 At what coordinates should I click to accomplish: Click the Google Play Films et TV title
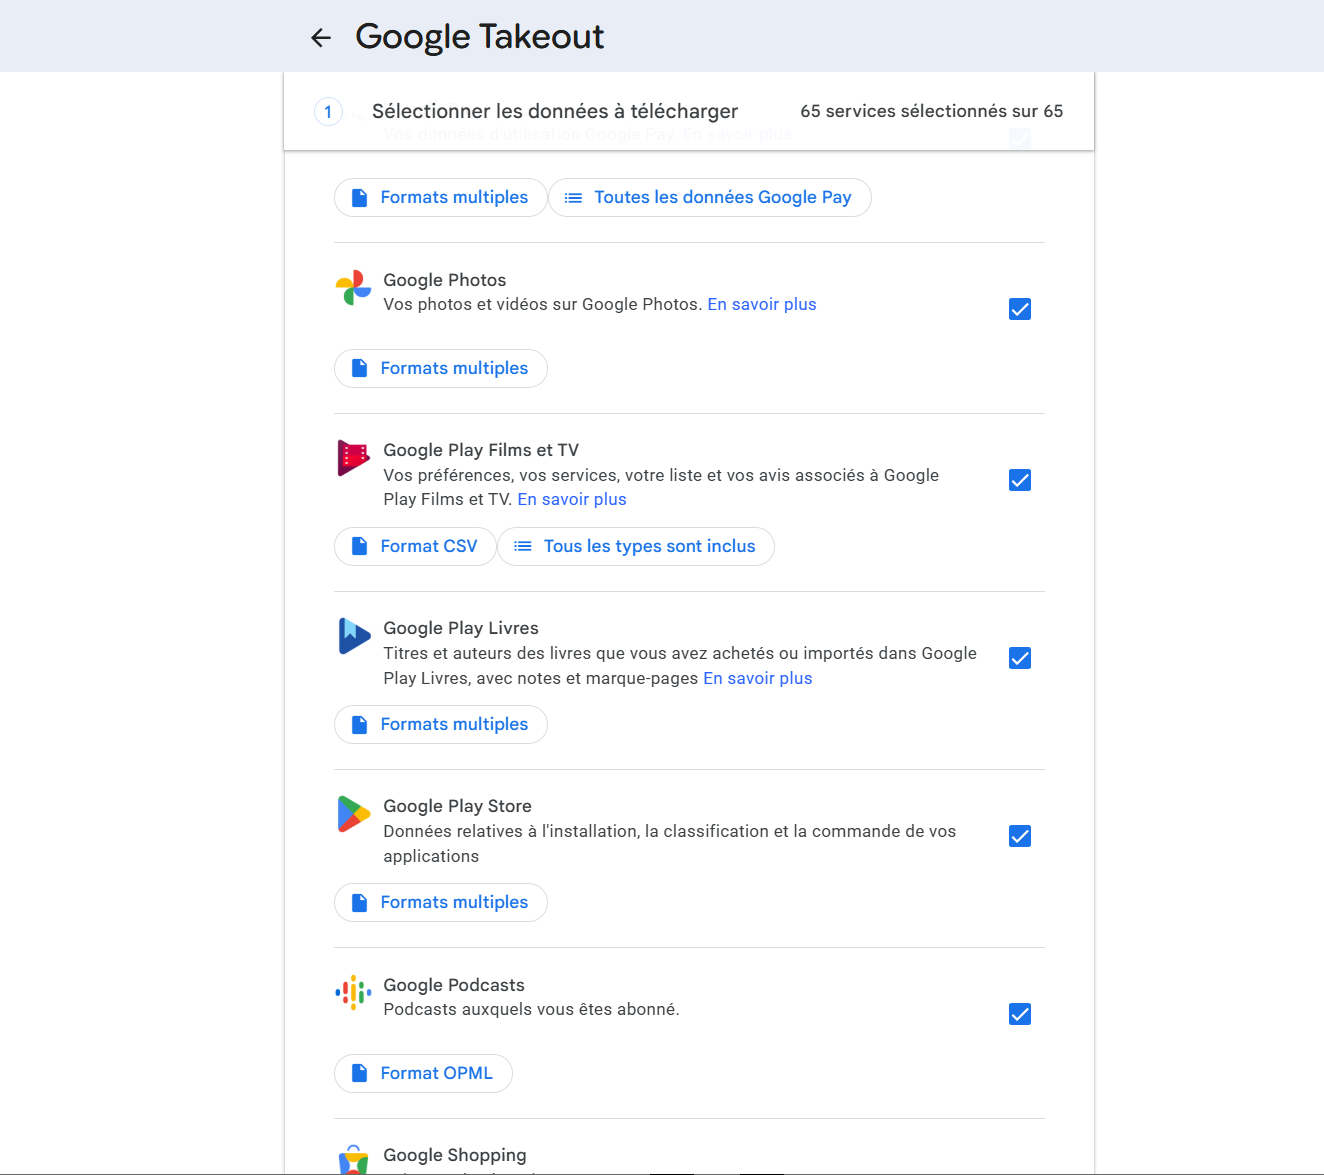[x=481, y=450]
